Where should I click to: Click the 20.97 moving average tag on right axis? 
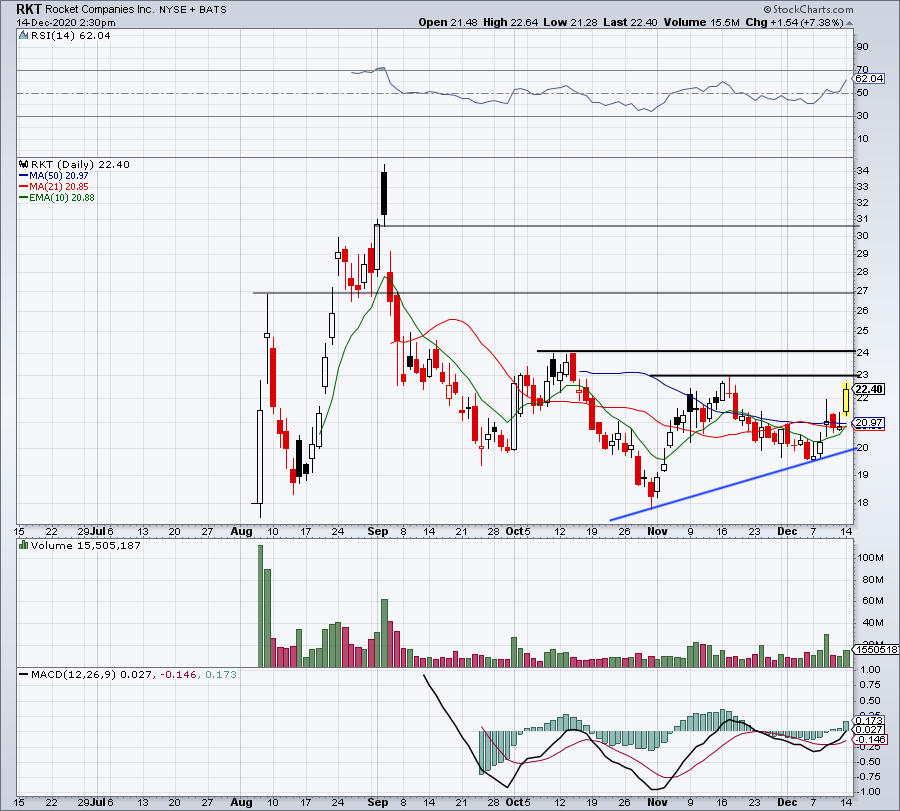[869, 423]
